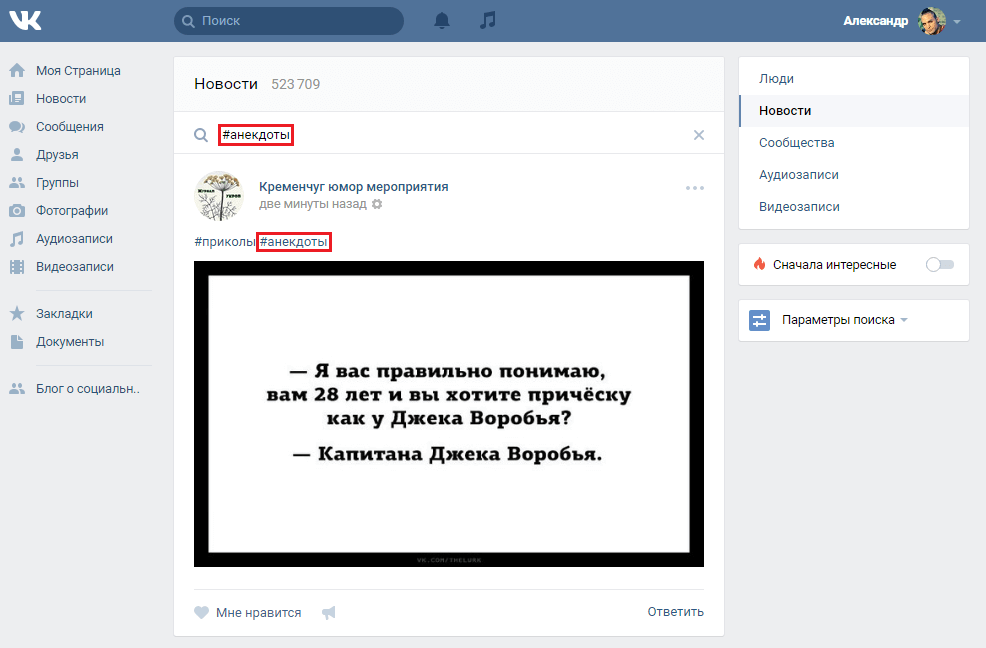This screenshot has height=648, width=986.
Task: Open the music note player icon
Action: pyautogui.click(x=488, y=21)
